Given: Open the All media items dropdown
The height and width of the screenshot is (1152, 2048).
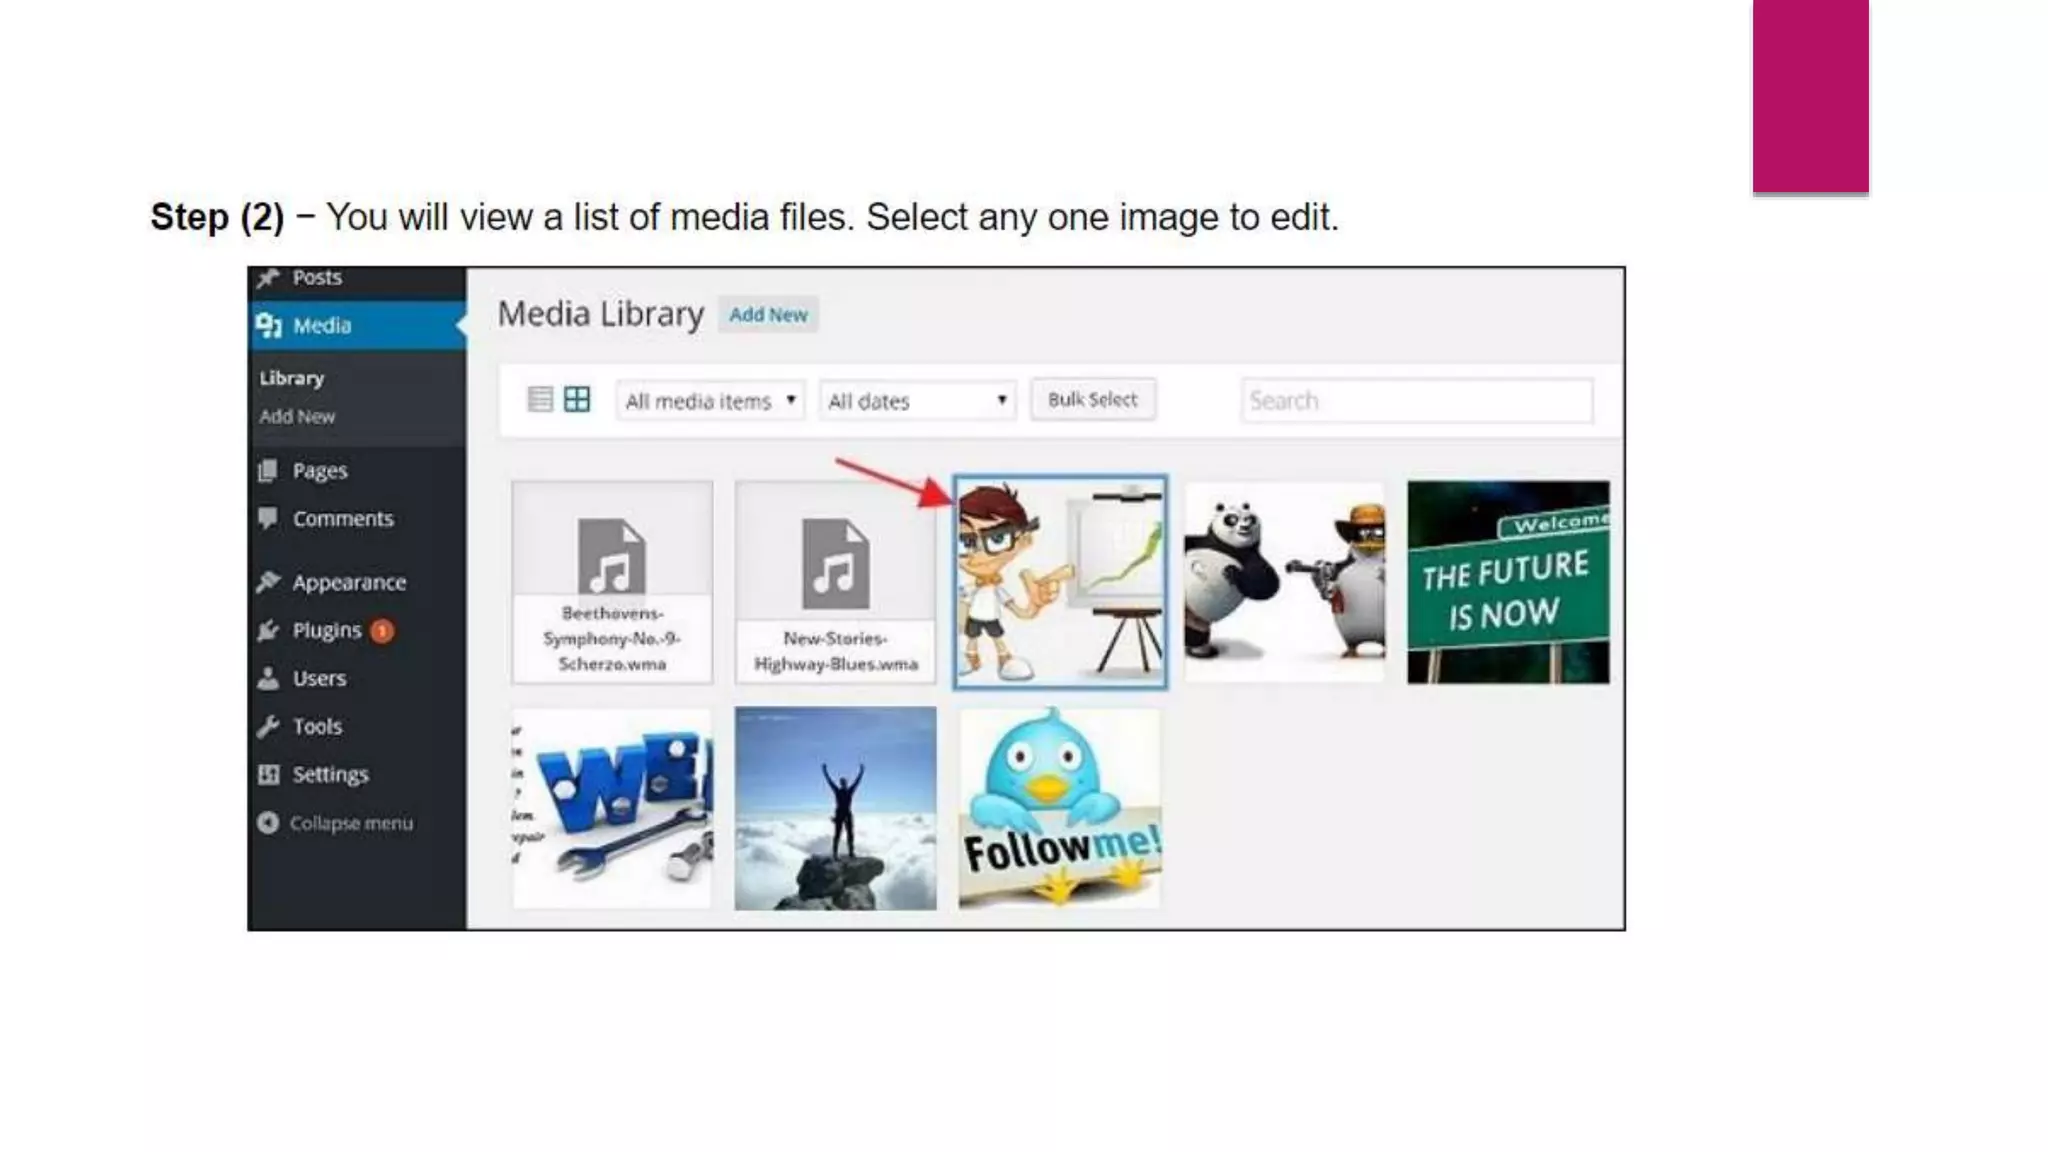Looking at the screenshot, I should pyautogui.click(x=710, y=401).
